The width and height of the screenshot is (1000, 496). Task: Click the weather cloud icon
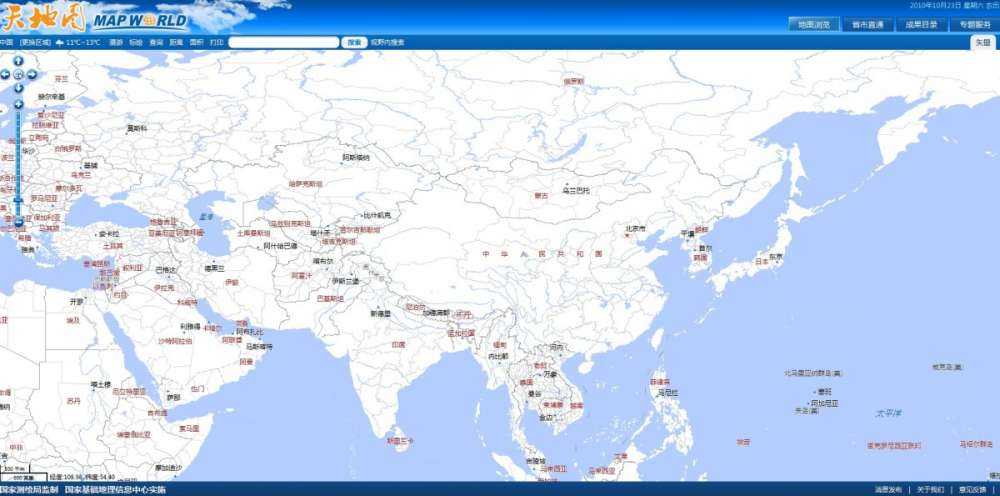60,43
